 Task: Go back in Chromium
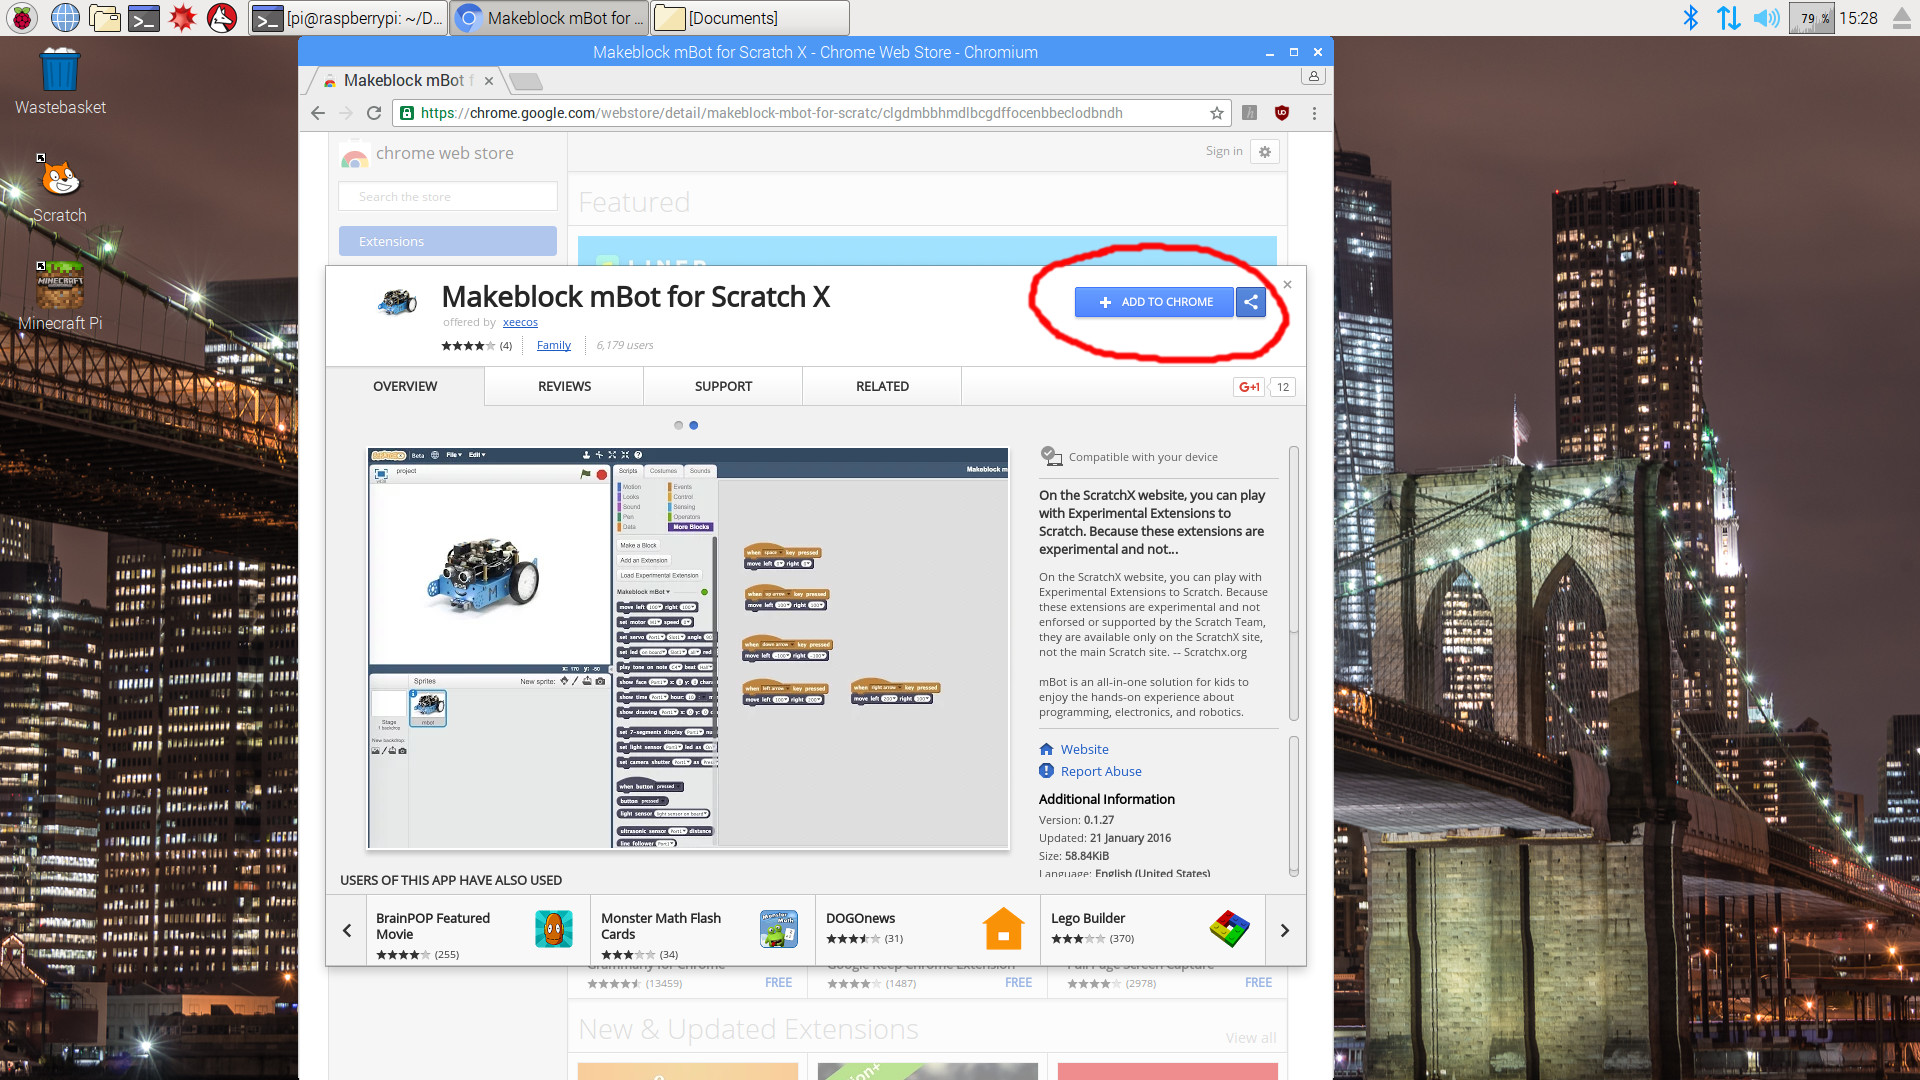tap(318, 113)
